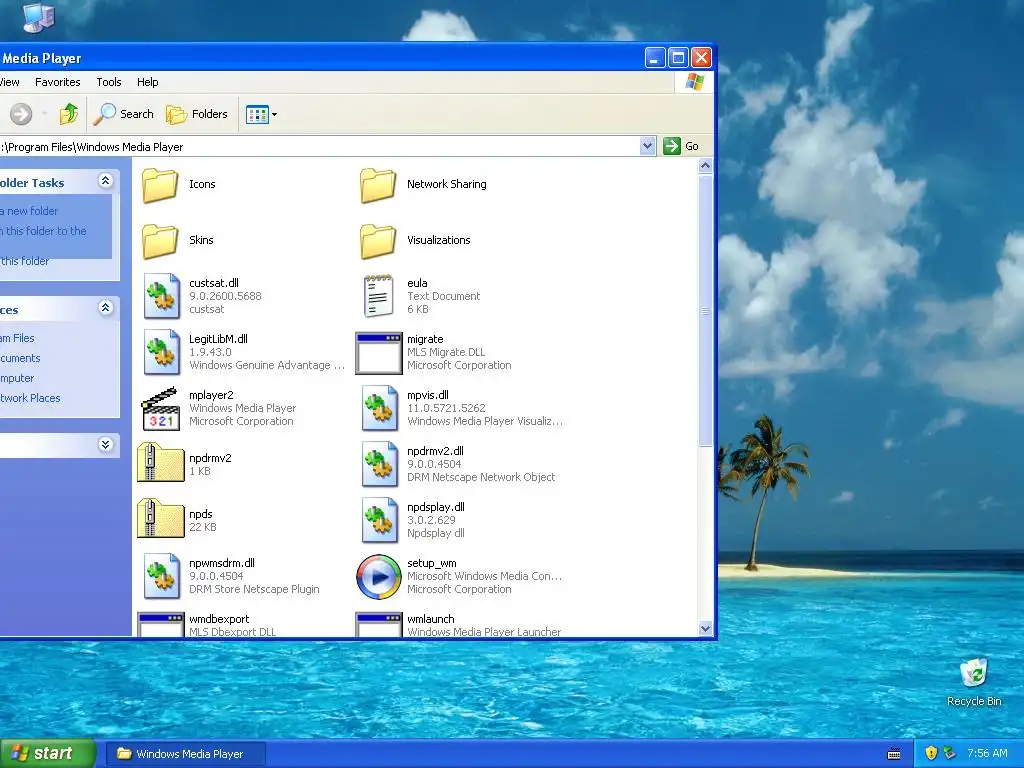Viewport: 1024px width, 768px height.
Task: Open the Tools menu
Action: [109, 82]
